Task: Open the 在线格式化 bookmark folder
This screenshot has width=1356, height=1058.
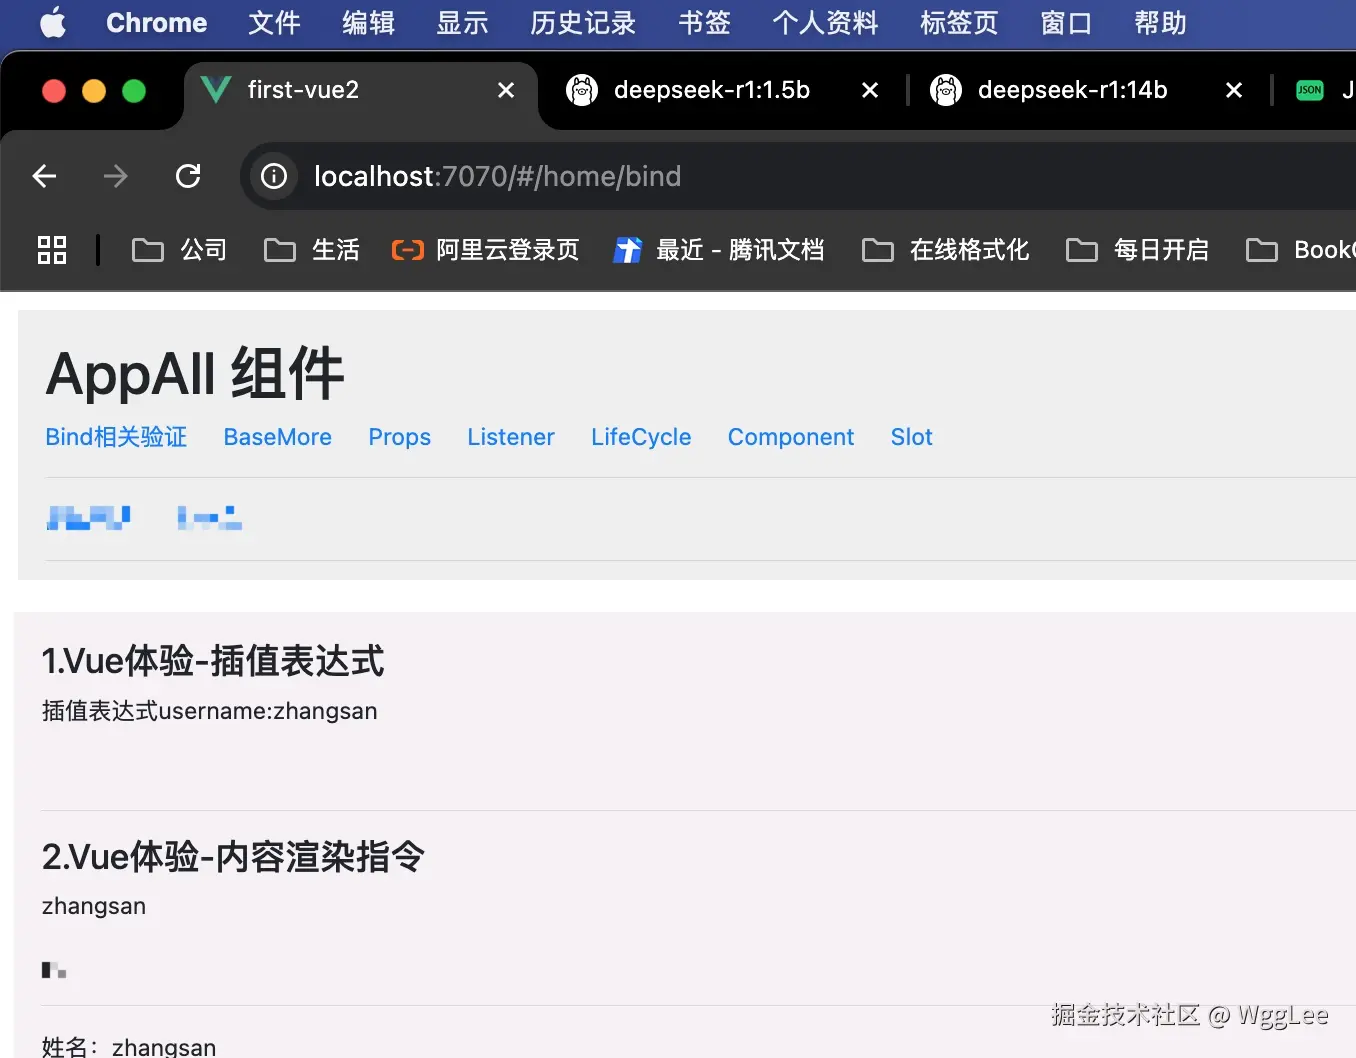Action: tap(945, 249)
